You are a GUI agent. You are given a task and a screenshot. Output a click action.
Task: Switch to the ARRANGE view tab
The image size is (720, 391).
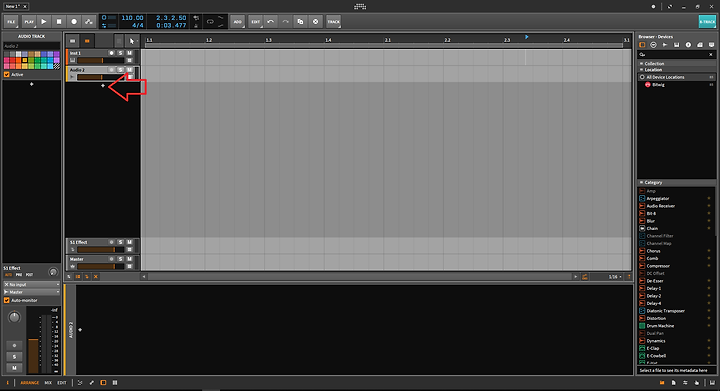30,383
